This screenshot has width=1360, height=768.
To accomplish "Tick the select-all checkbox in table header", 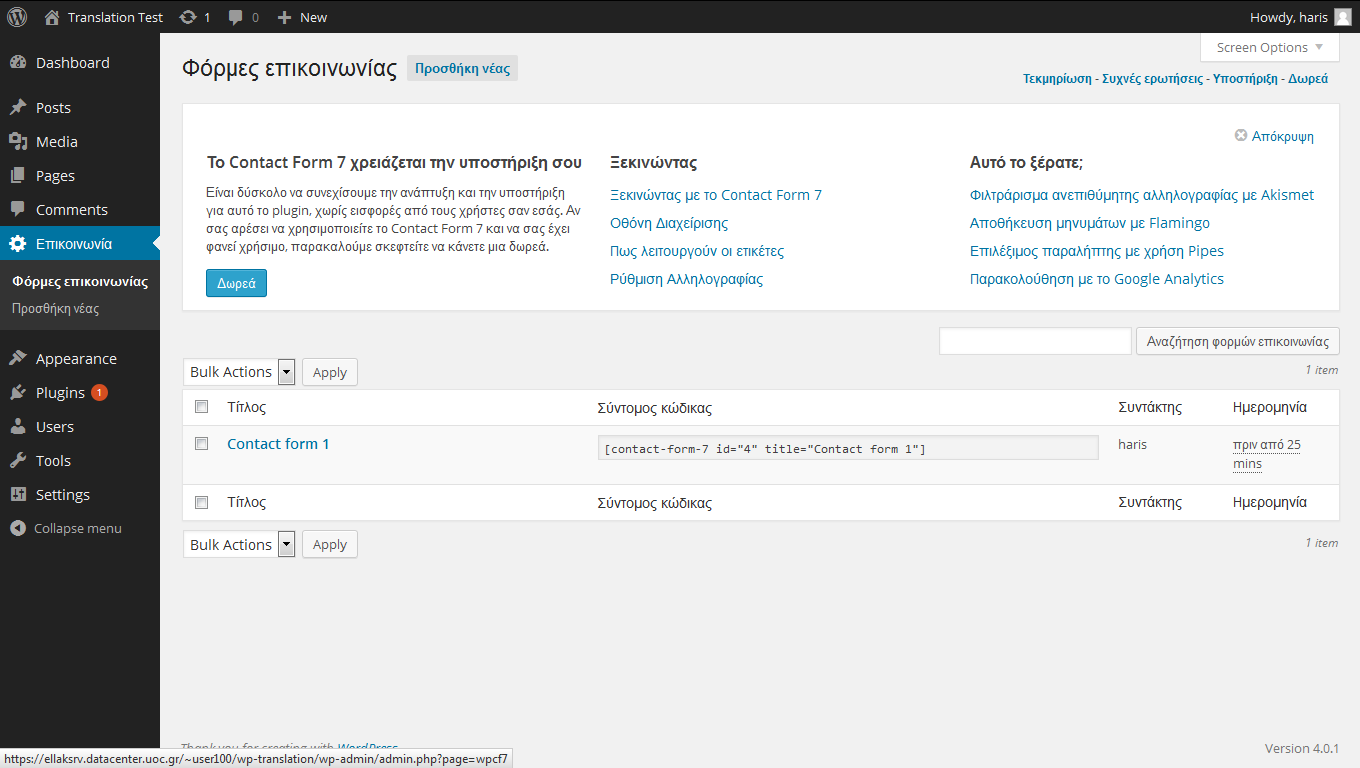I will point(201,406).
